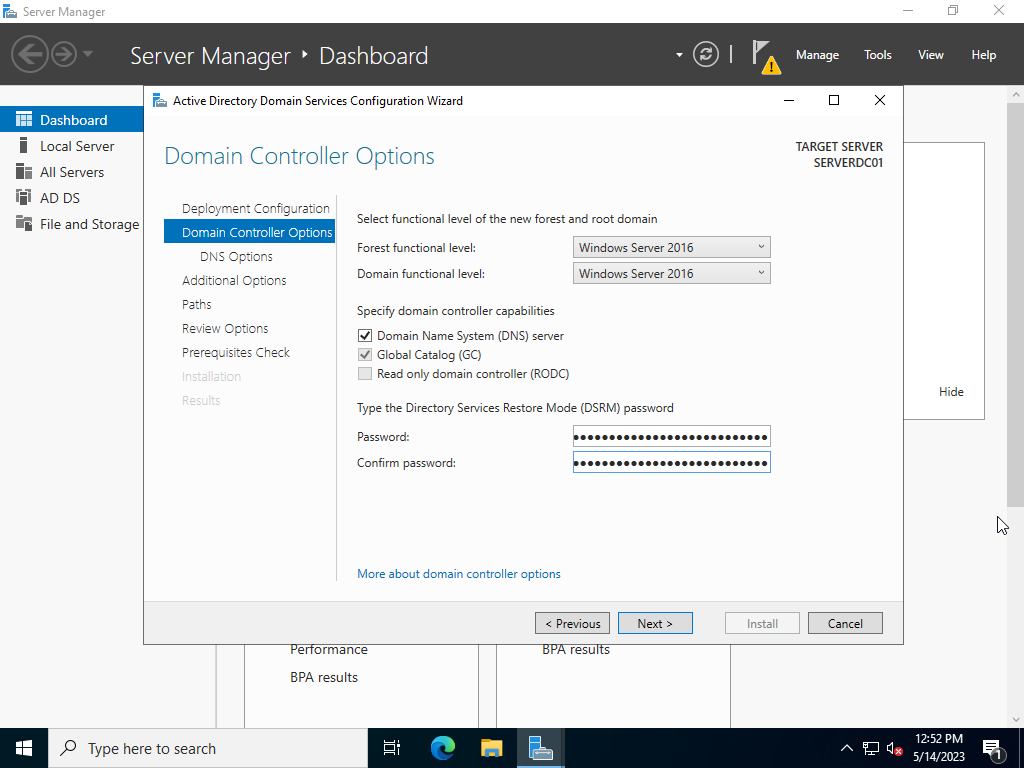Open More about domain controller options link

tap(459, 574)
